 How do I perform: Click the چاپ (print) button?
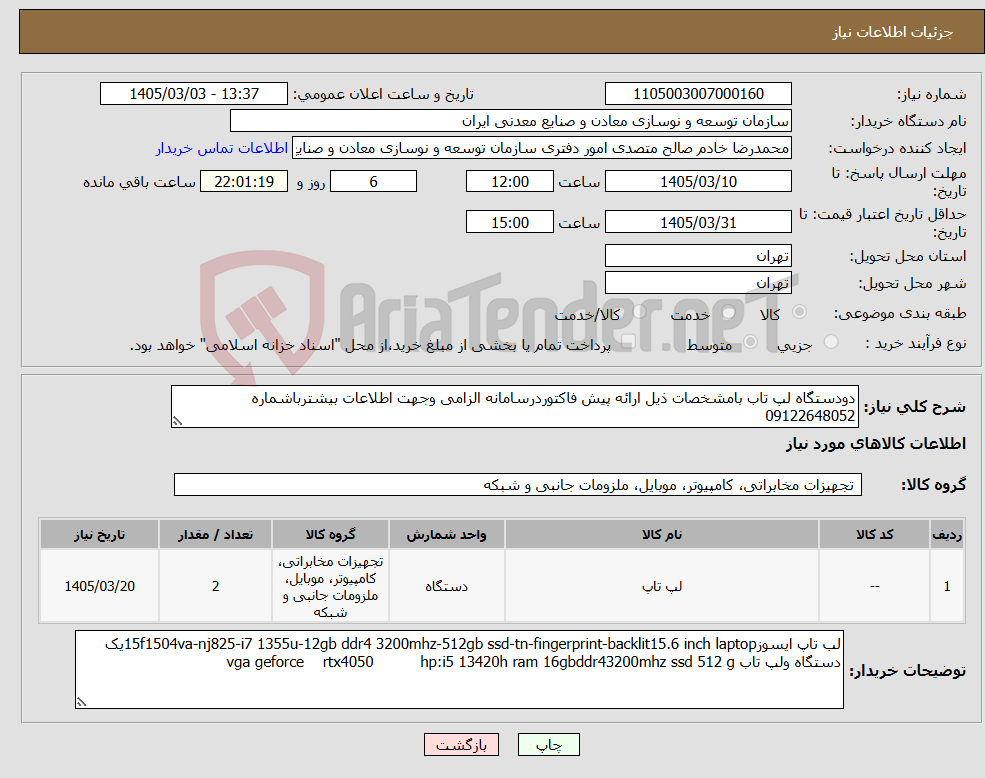[x=548, y=745]
